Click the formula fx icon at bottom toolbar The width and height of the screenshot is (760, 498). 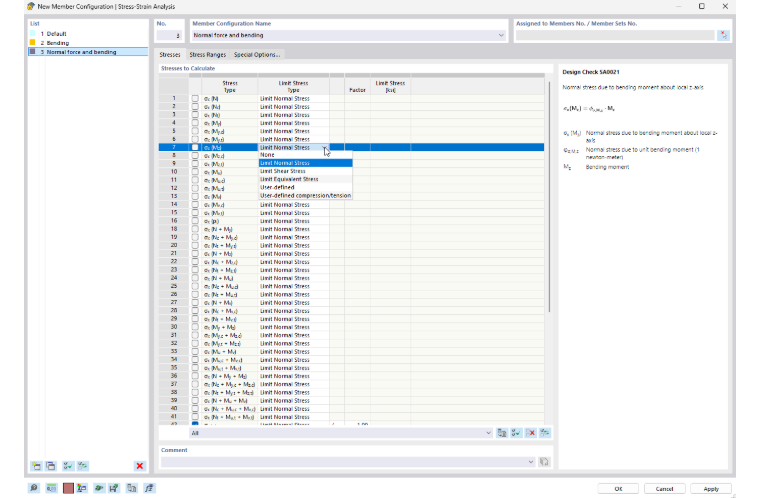(x=149, y=488)
